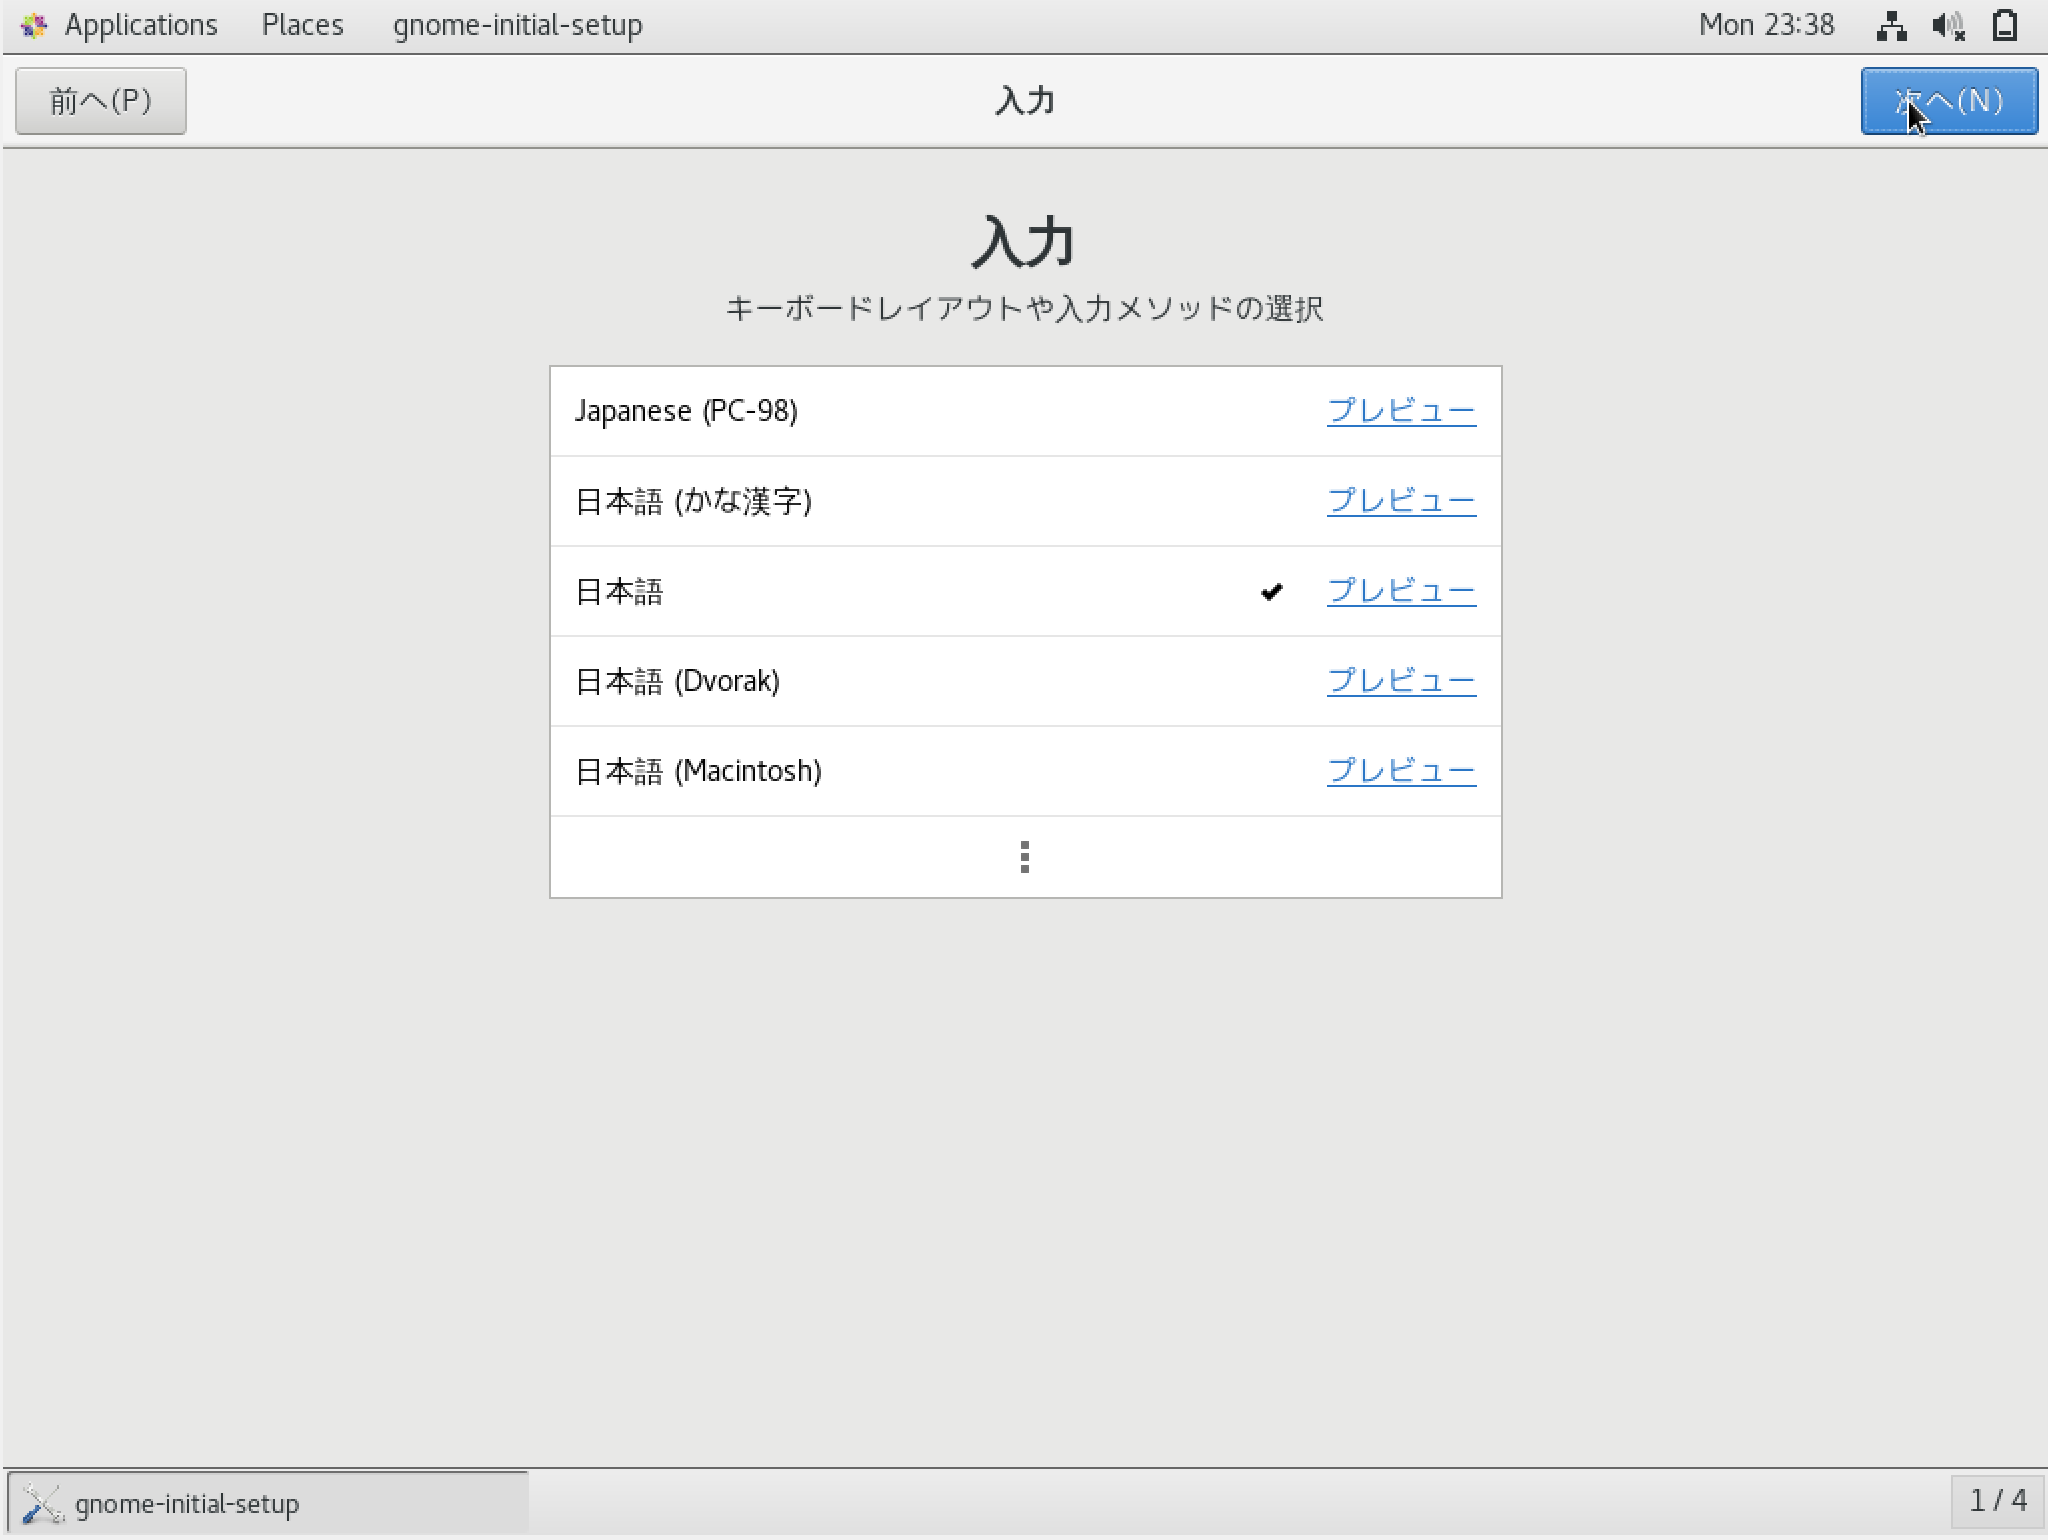Screen dimensions: 2048x1540
Task: Click the Applications menu foot icon
Action: point(34,25)
